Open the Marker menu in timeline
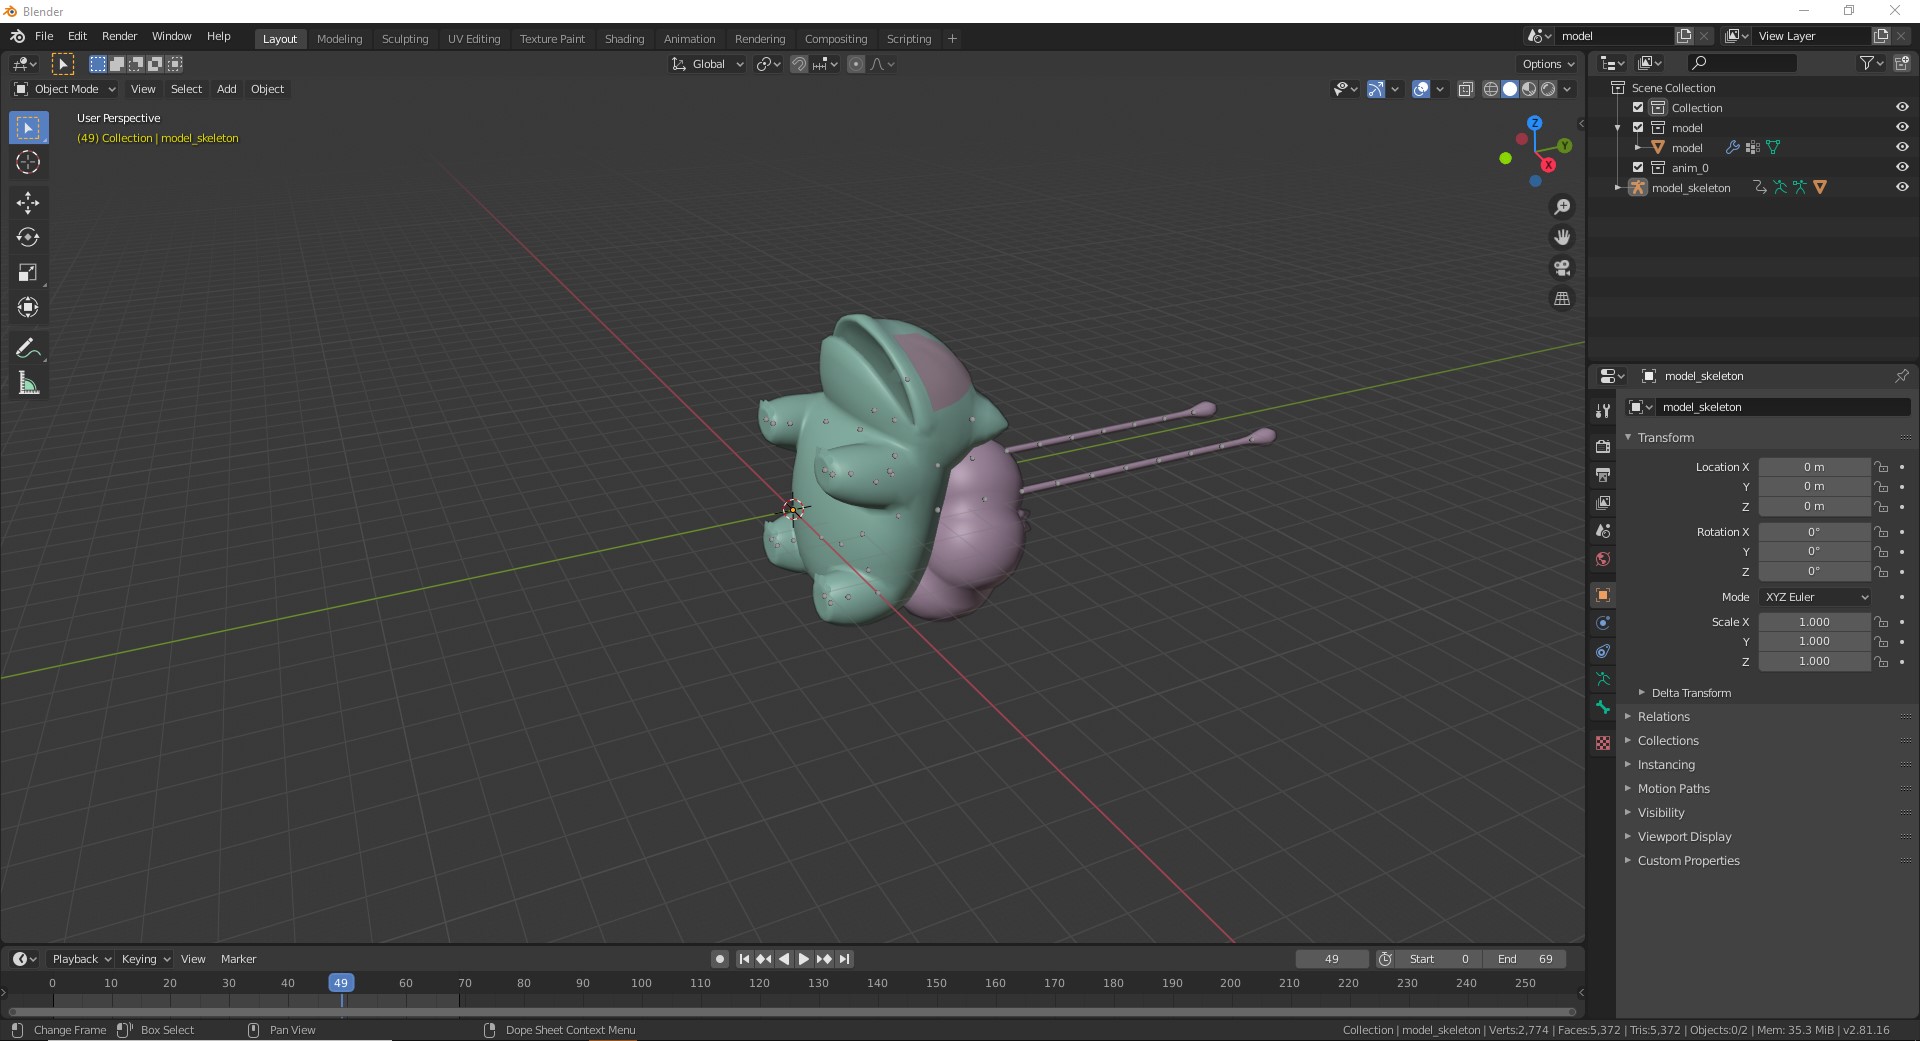The height and width of the screenshot is (1041, 1920). pyautogui.click(x=238, y=959)
